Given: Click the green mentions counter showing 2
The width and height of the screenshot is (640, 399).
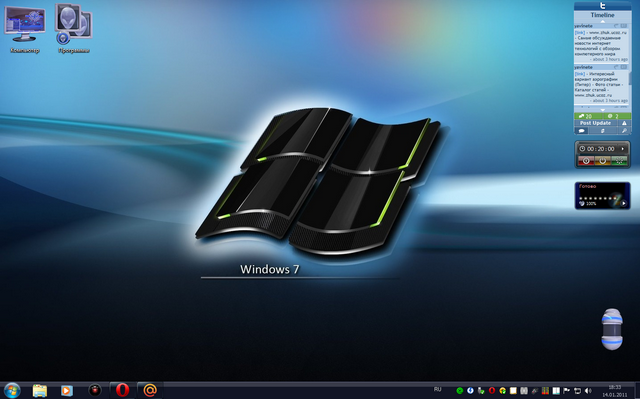Looking at the screenshot, I should 617,116.
